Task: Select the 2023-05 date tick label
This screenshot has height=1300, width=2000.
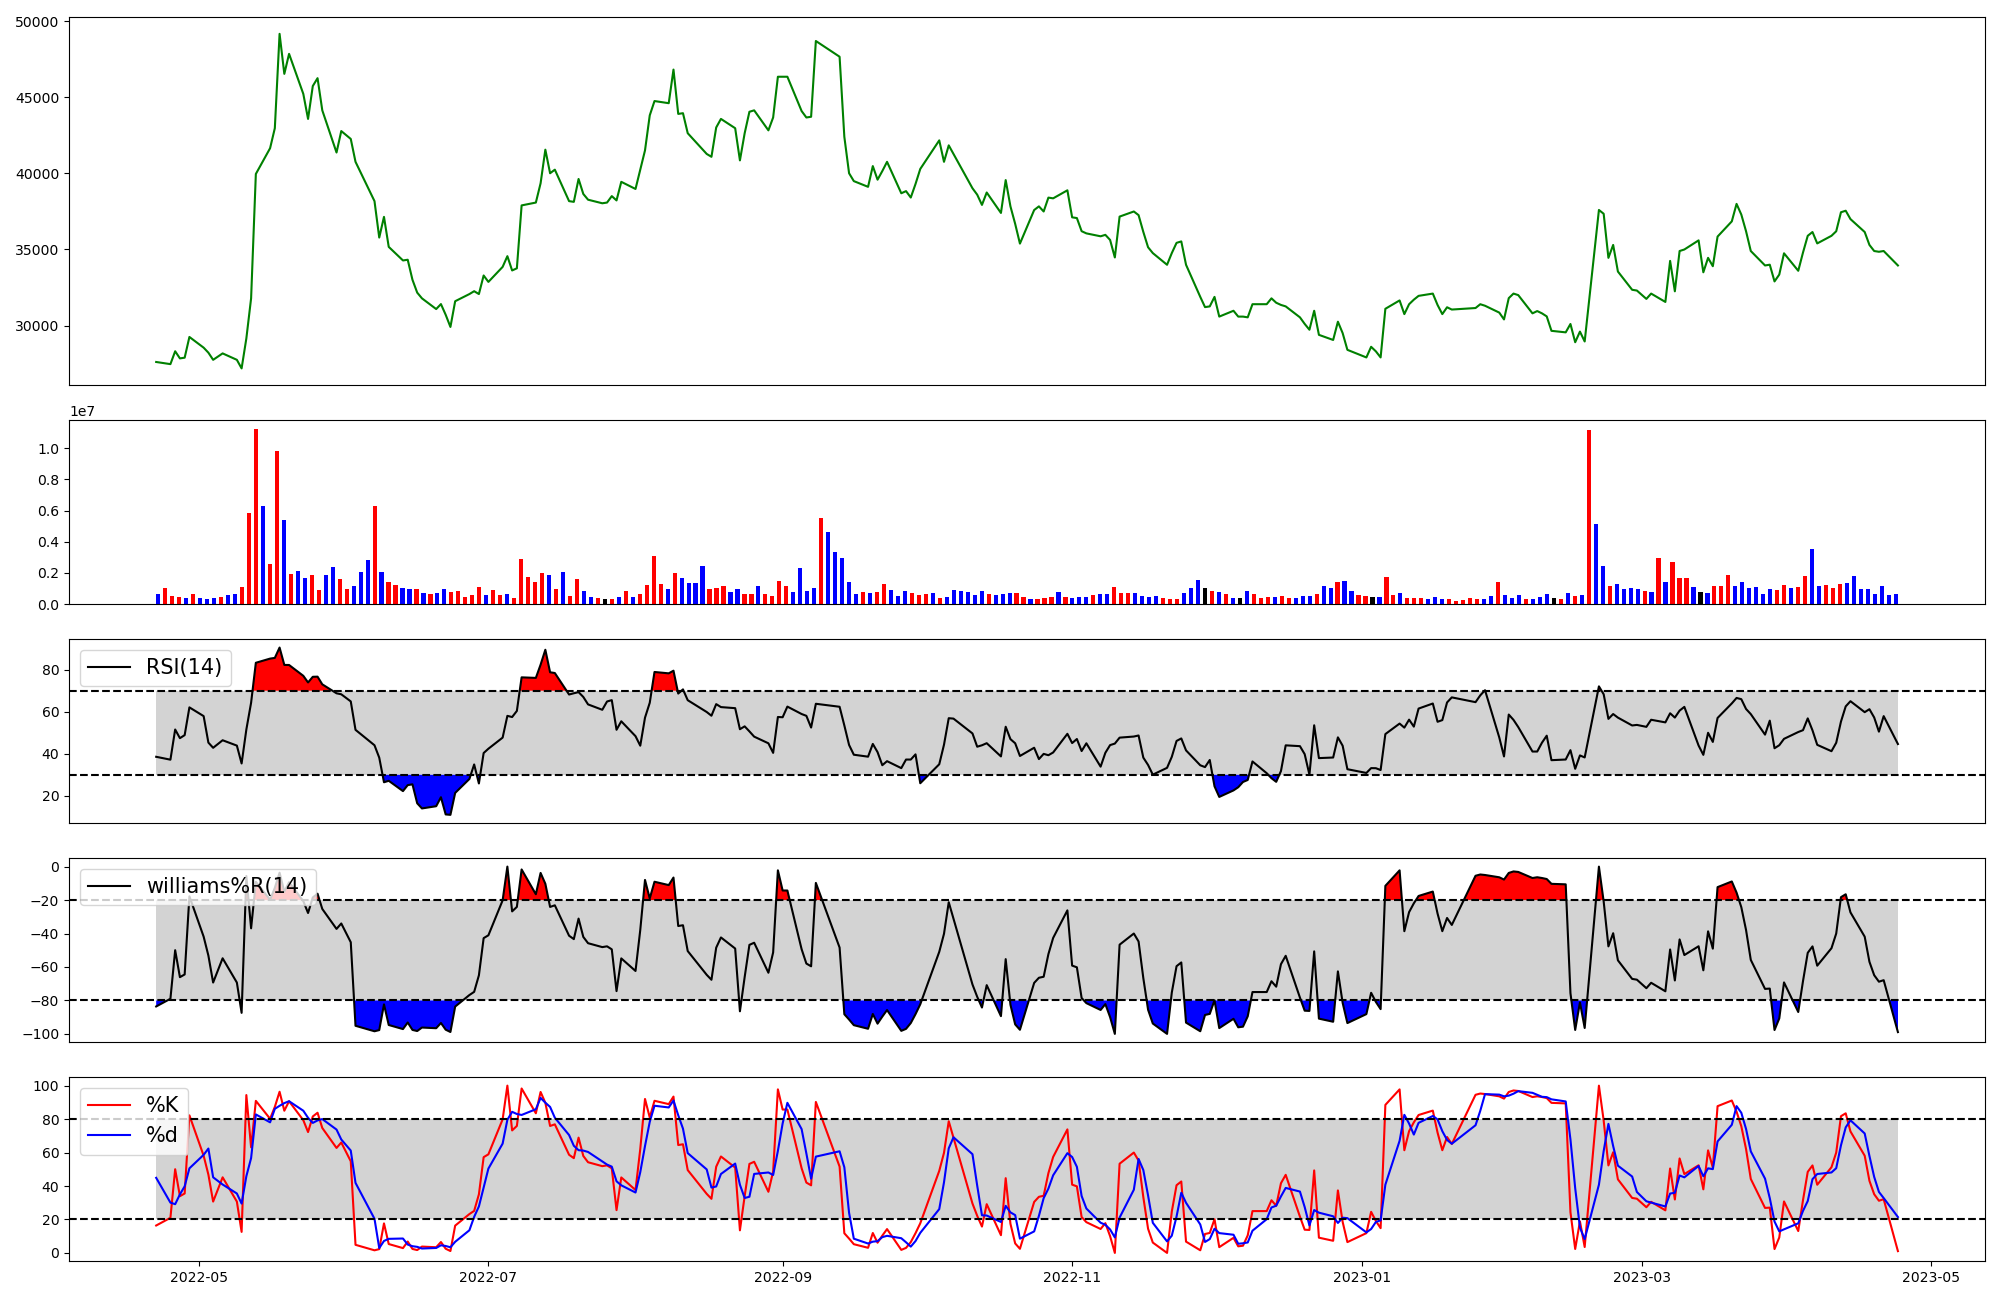Action: 1931,1277
